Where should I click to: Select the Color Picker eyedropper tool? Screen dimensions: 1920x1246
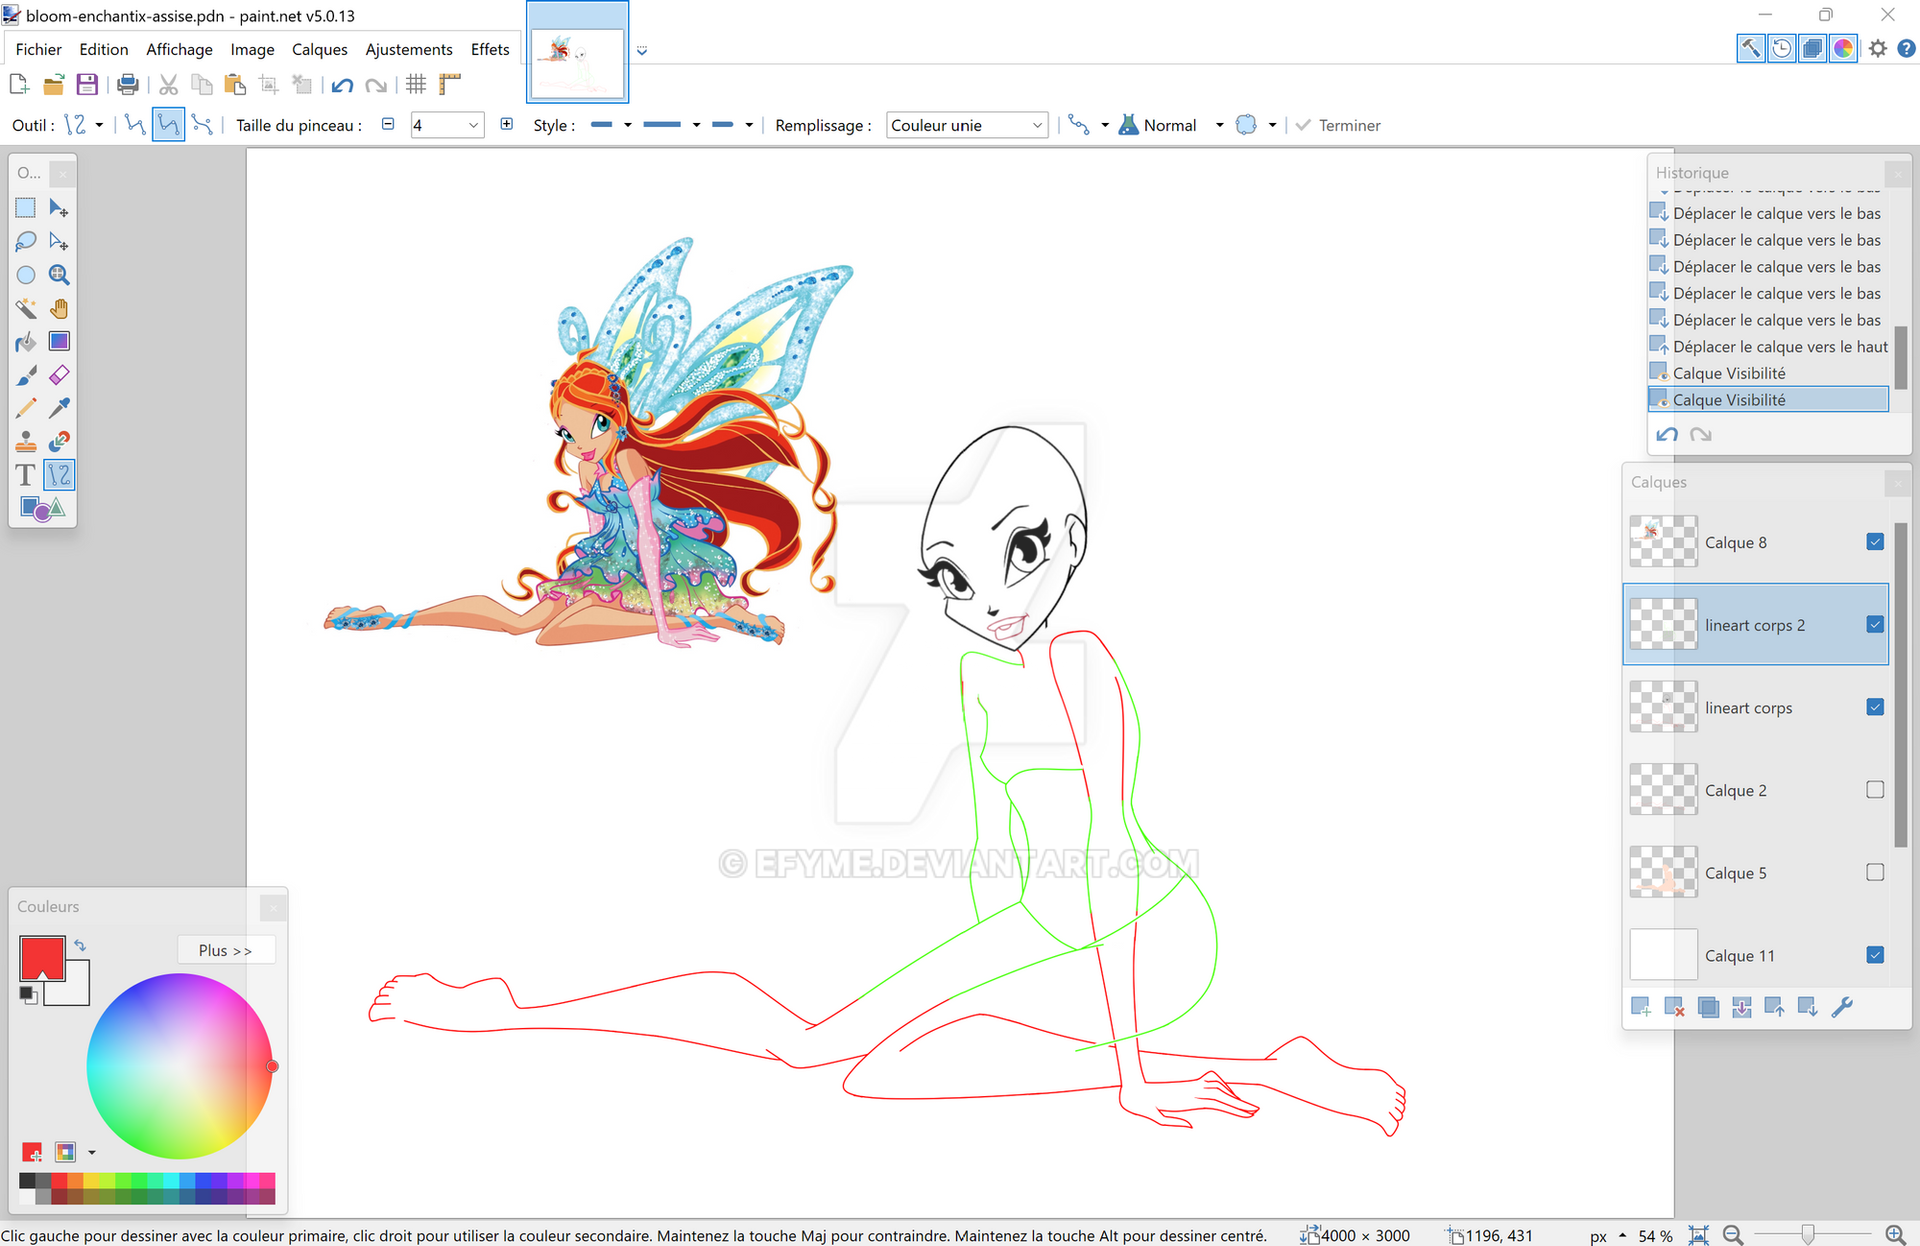click(59, 408)
